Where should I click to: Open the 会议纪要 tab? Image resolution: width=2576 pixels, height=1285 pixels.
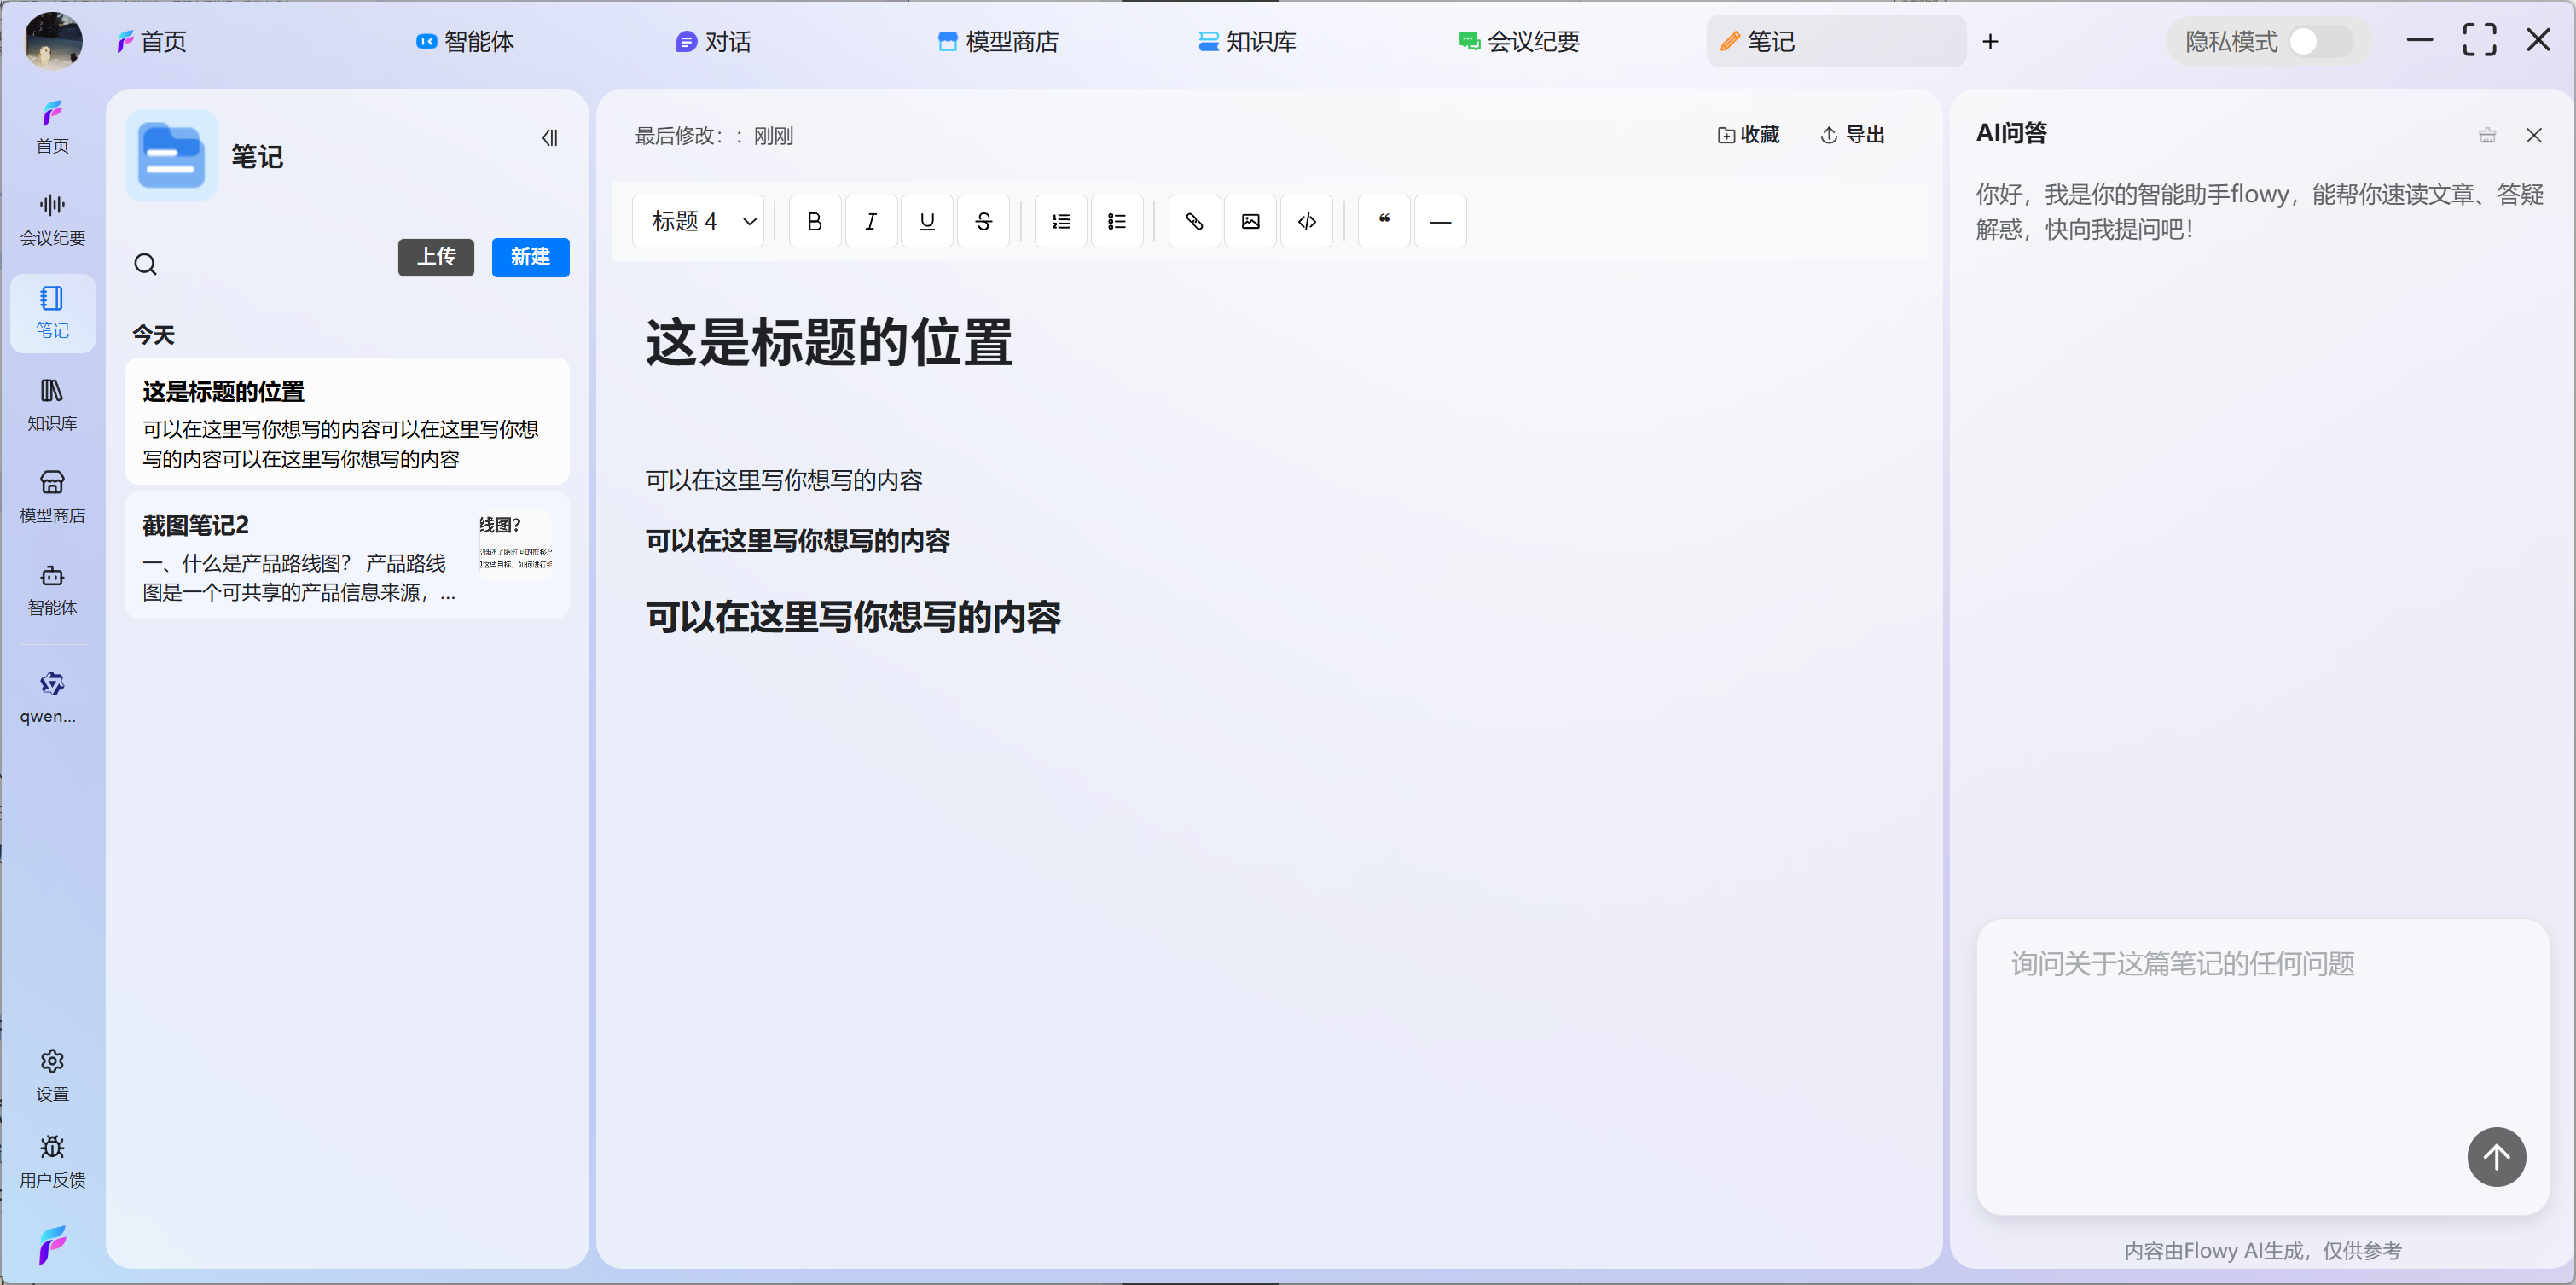pyautogui.click(x=1519, y=42)
